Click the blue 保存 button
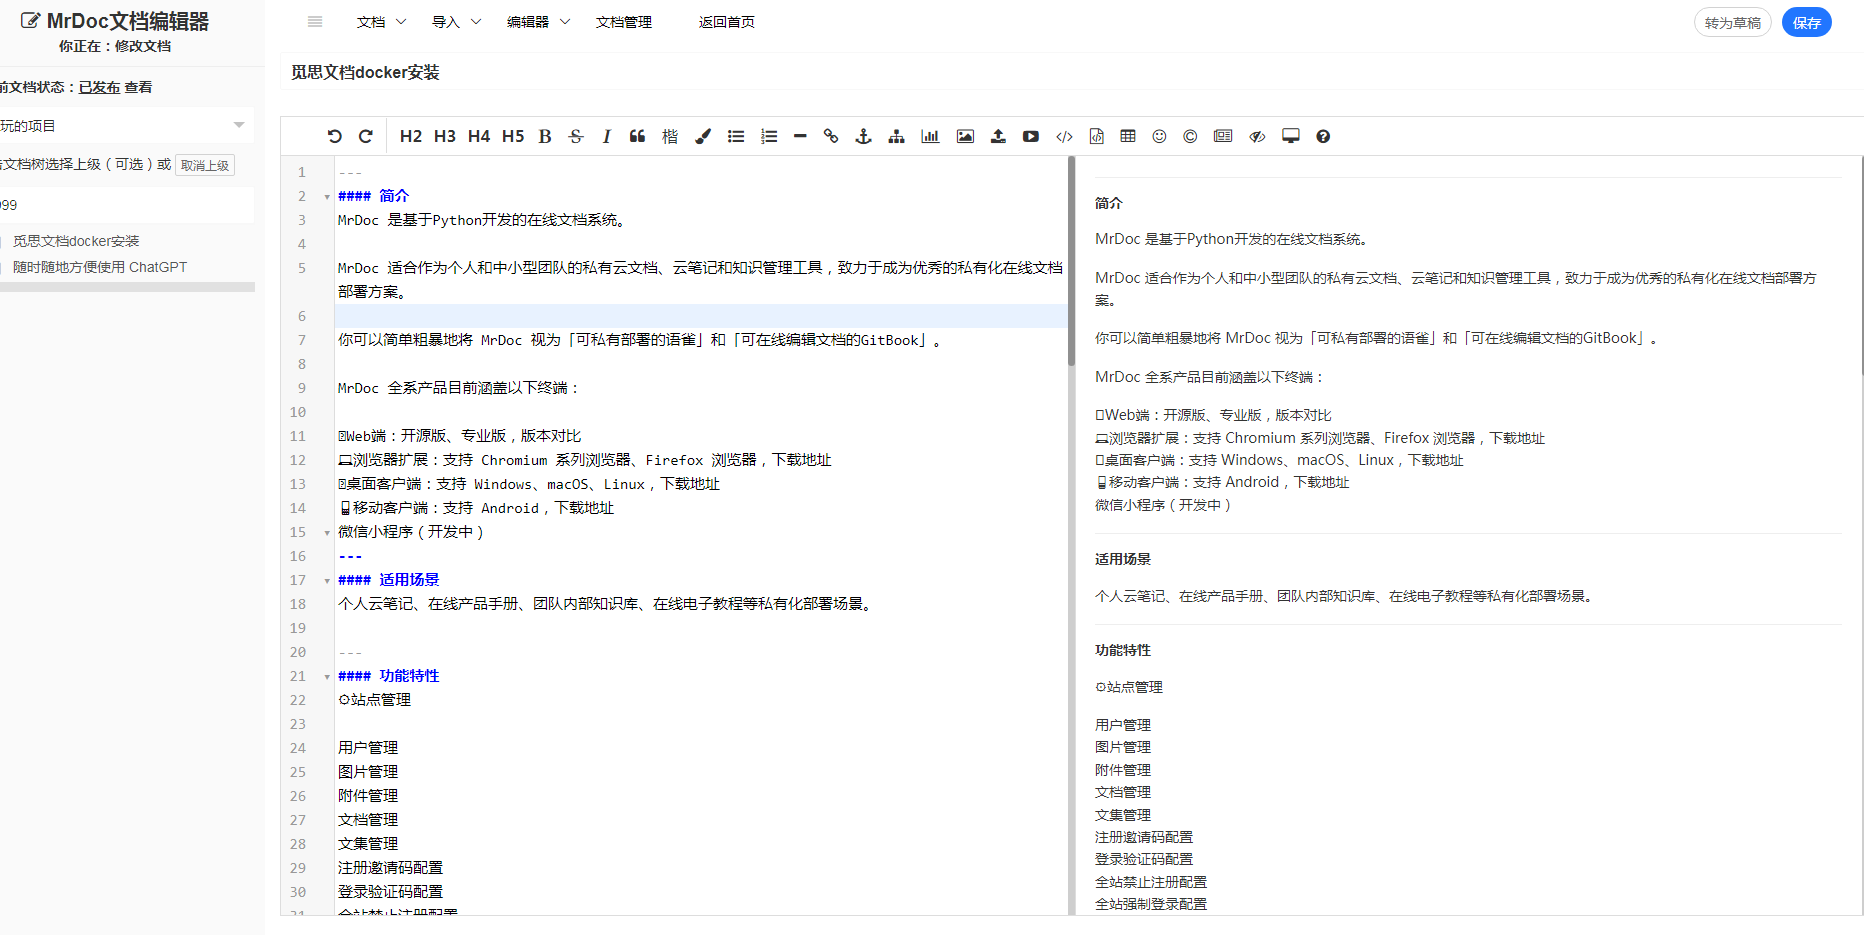The width and height of the screenshot is (1864, 935). pos(1806,21)
